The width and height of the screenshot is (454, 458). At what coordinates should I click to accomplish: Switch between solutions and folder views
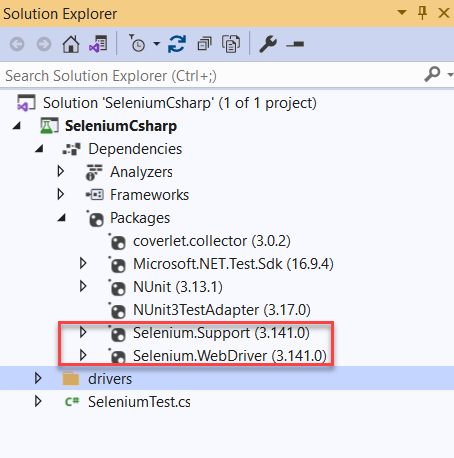coord(98,44)
